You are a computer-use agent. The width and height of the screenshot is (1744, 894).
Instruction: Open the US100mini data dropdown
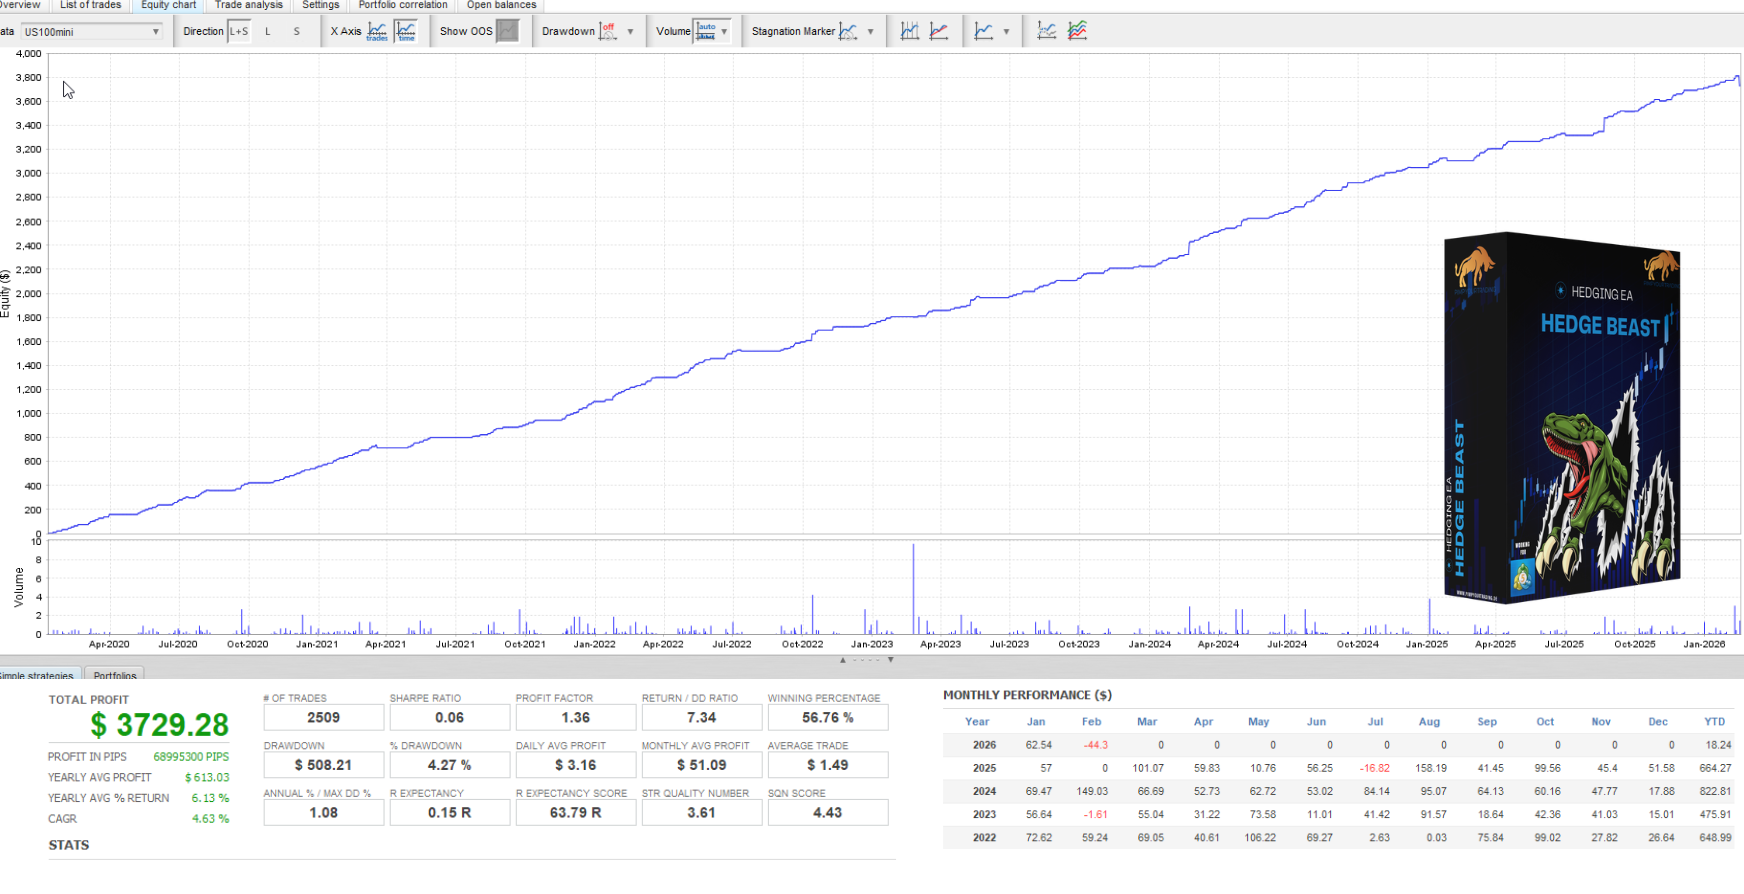coord(92,32)
